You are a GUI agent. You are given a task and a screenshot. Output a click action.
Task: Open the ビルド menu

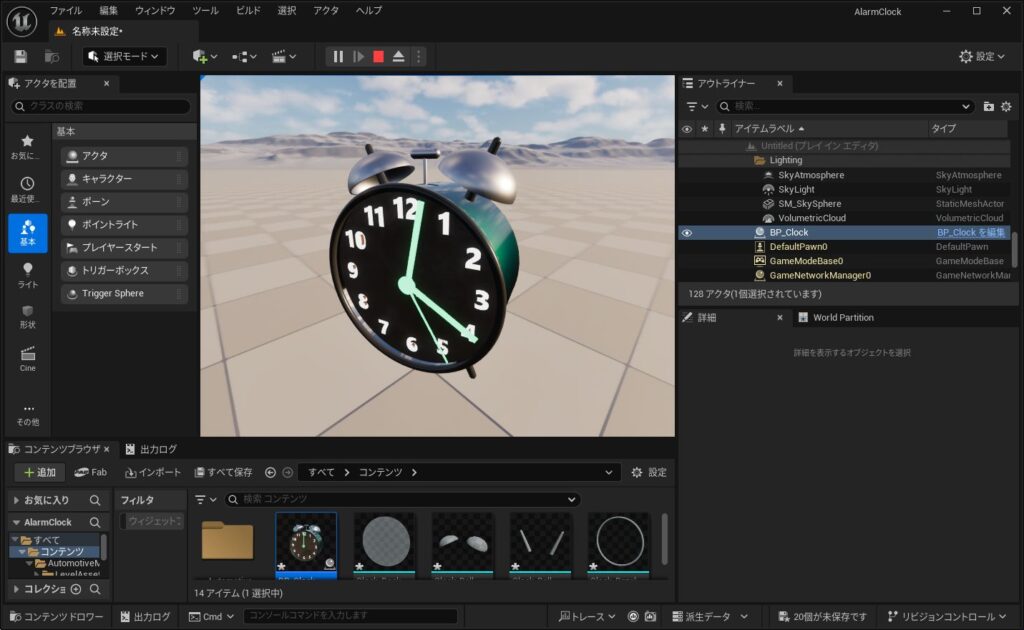point(248,10)
